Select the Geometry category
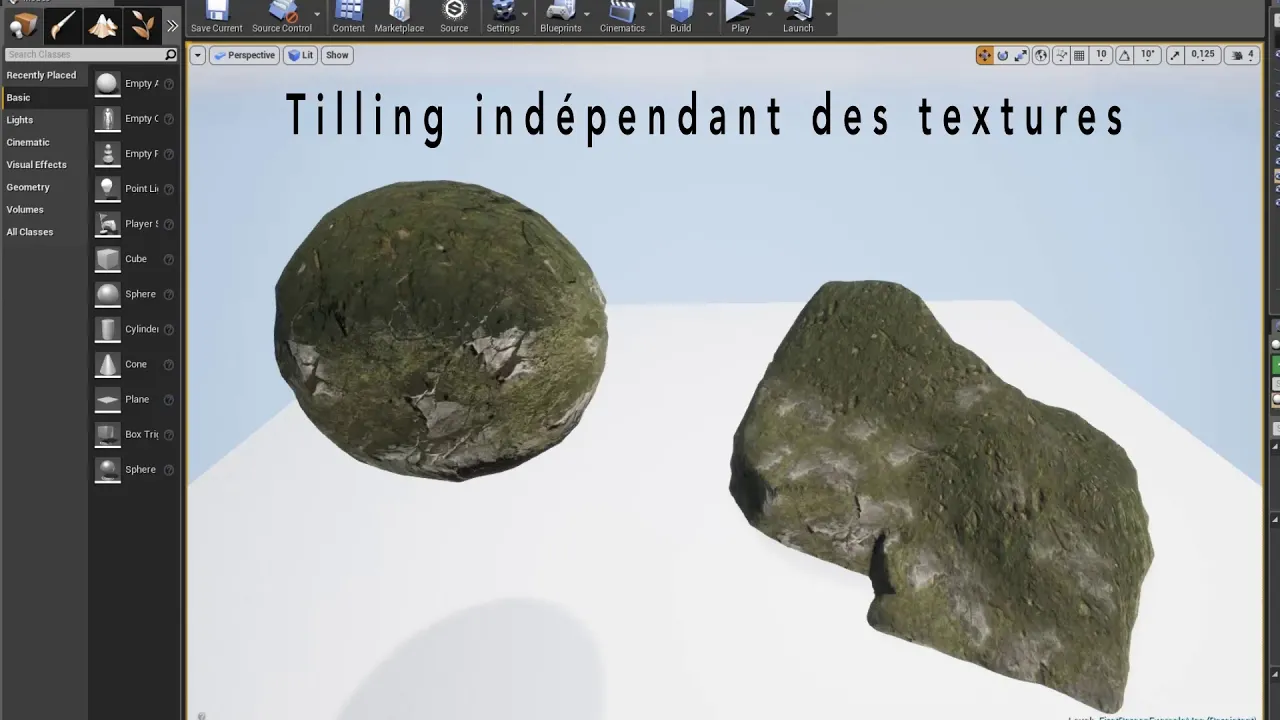The width and height of the screenshot is (1280, 720). point(44,187)
